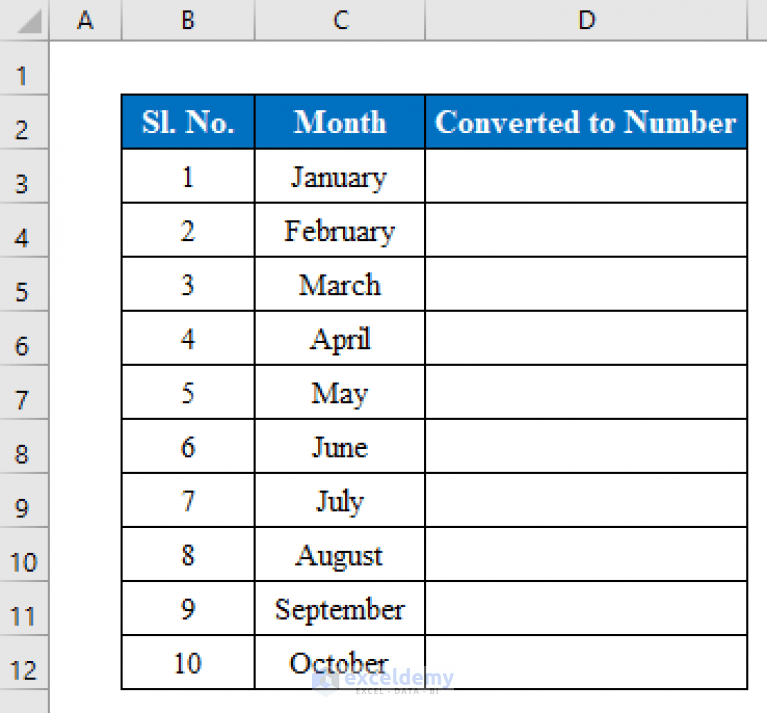Select the cell containing July

pyautogui.click(x=340, y=500)
